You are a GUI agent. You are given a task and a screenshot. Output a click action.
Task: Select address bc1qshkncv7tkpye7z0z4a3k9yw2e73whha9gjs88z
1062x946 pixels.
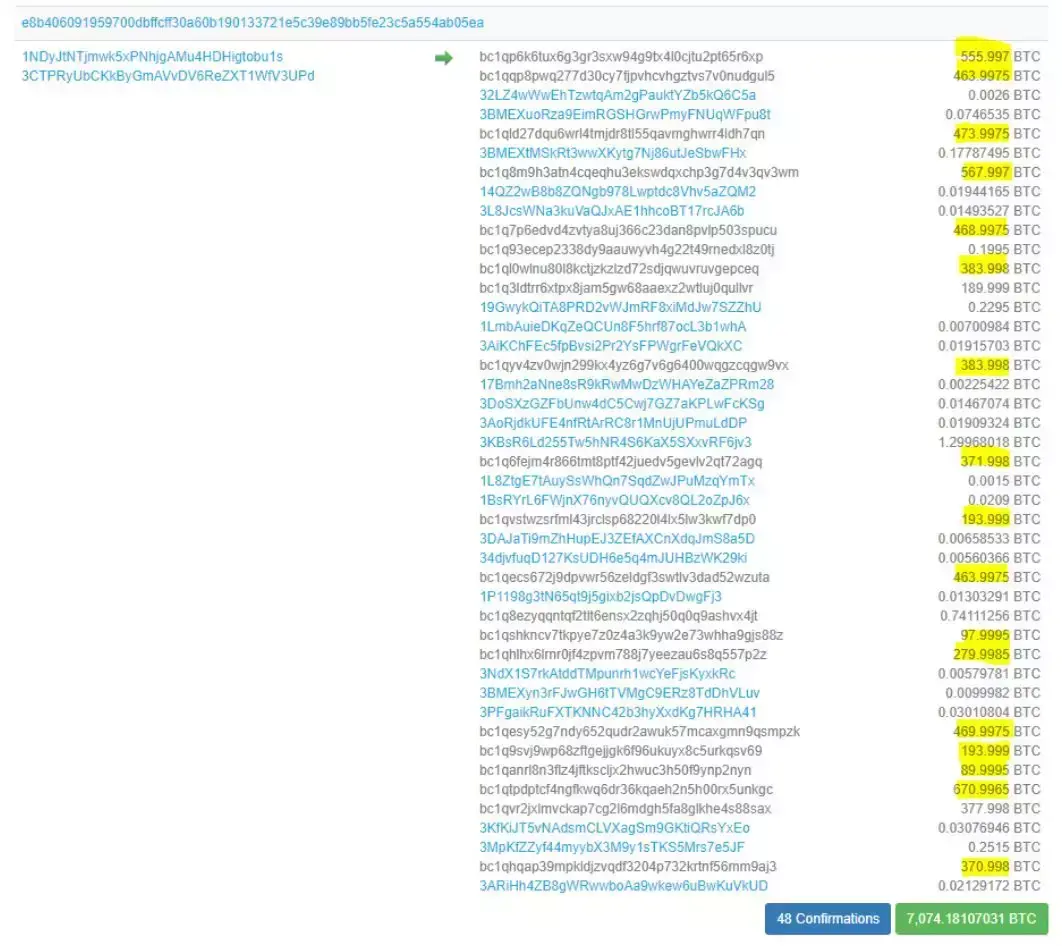631,635
